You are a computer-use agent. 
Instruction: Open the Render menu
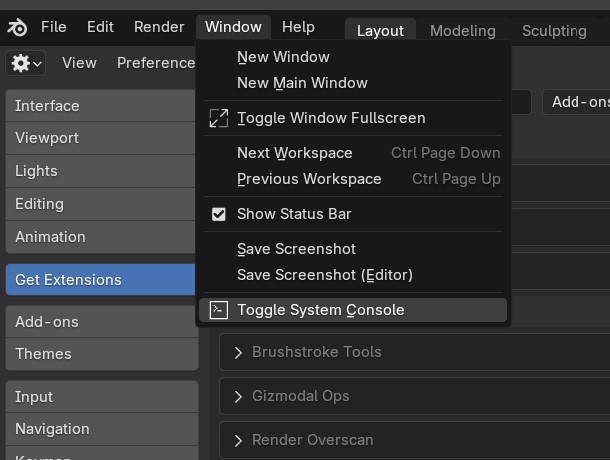click(159, 27)
